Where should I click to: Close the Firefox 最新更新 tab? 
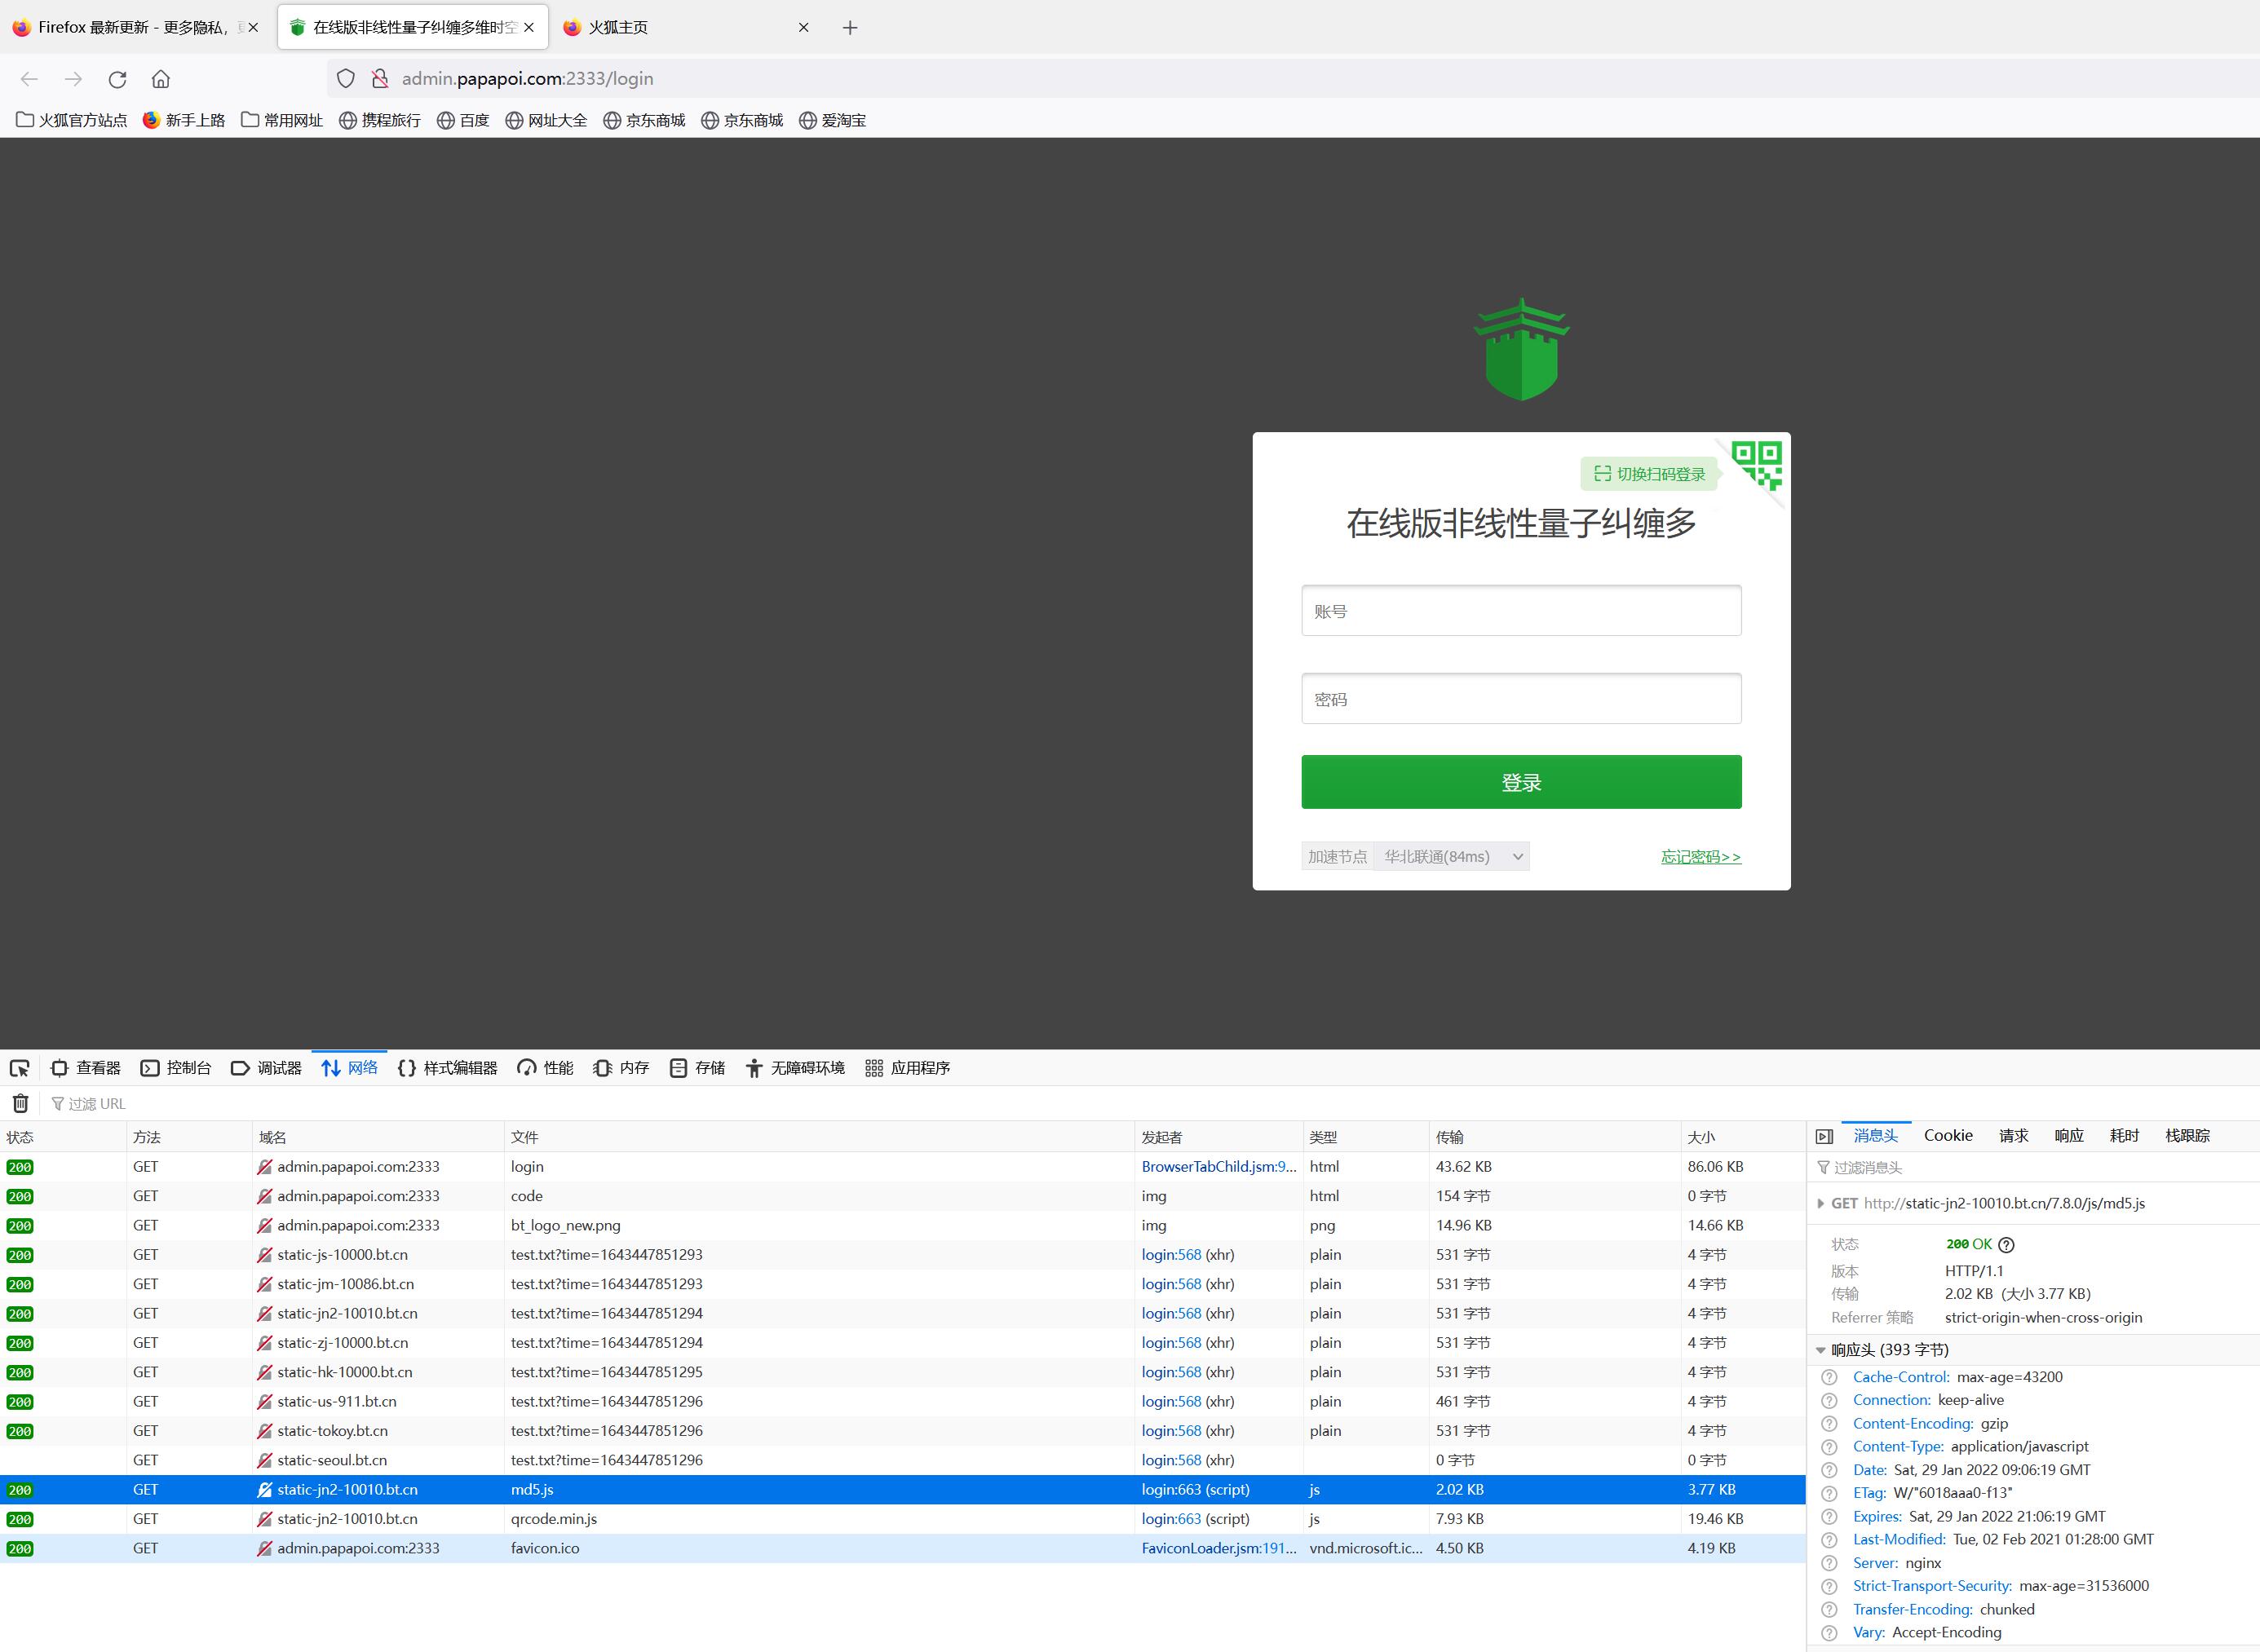point(253,28)
